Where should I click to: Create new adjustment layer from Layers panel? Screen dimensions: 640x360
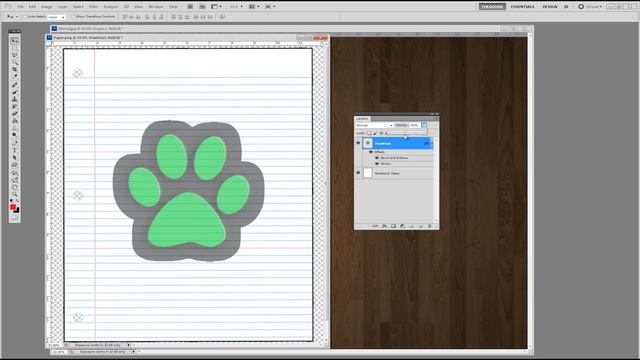pos(402,226)
